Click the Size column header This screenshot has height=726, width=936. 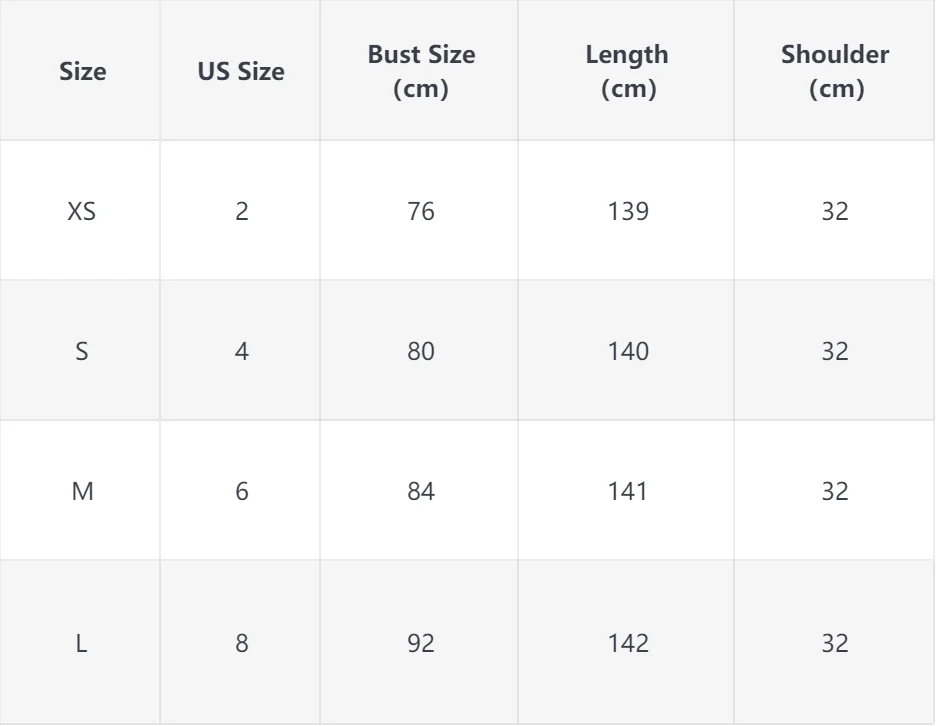(82, 71)
